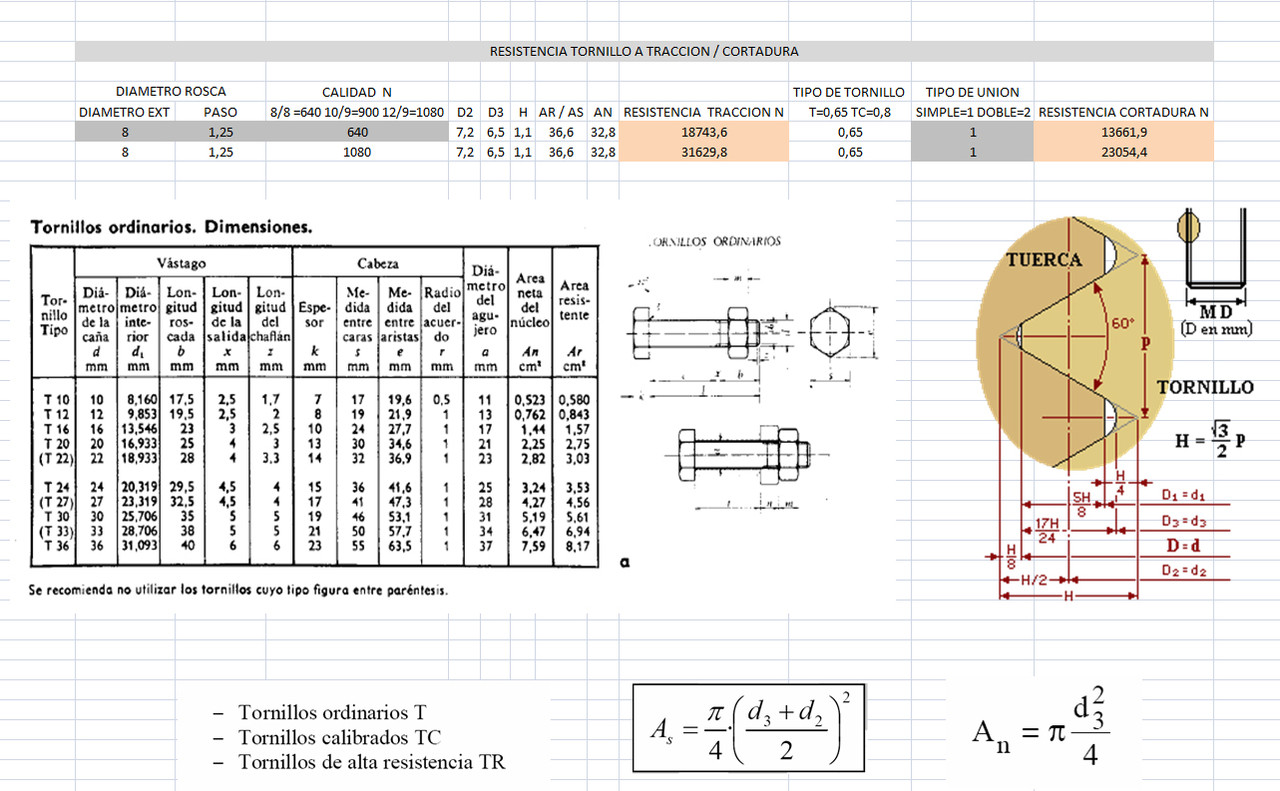
Task: Select paso cell 1,25 in the 1080 row
Action: [x=220, y=152]
